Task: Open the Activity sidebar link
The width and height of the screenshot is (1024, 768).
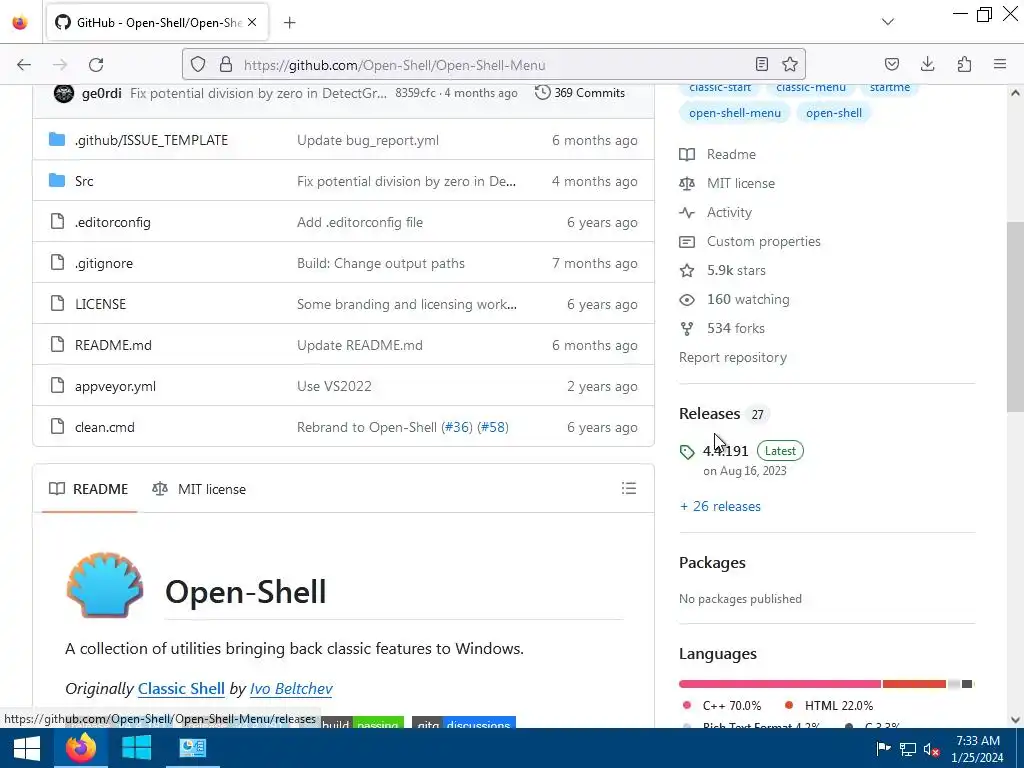Action: click(x=716, y=213)
